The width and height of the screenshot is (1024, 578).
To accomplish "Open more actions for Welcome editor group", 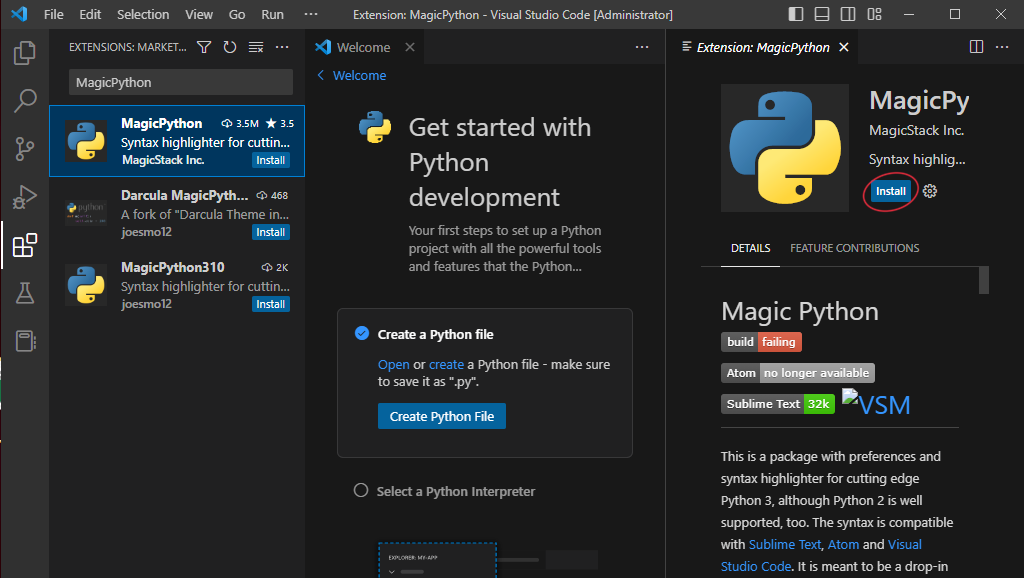I will click(642, 47).
